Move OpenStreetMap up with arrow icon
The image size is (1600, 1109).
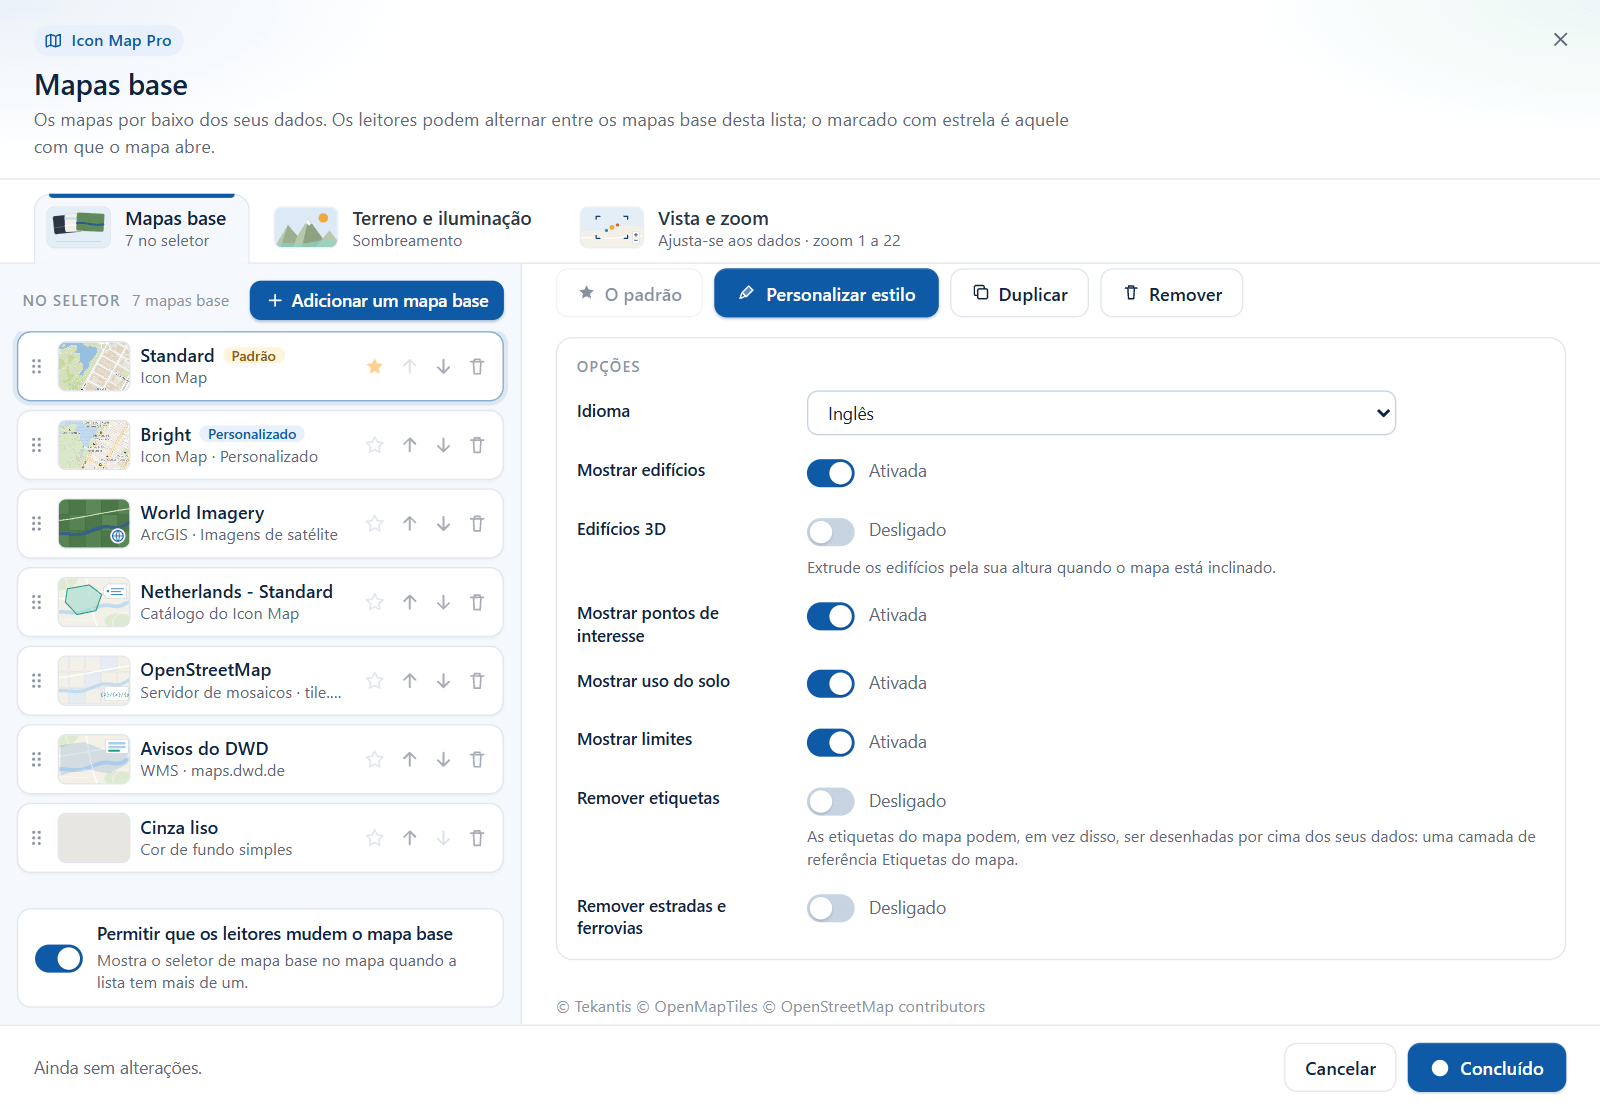point(410,681)
